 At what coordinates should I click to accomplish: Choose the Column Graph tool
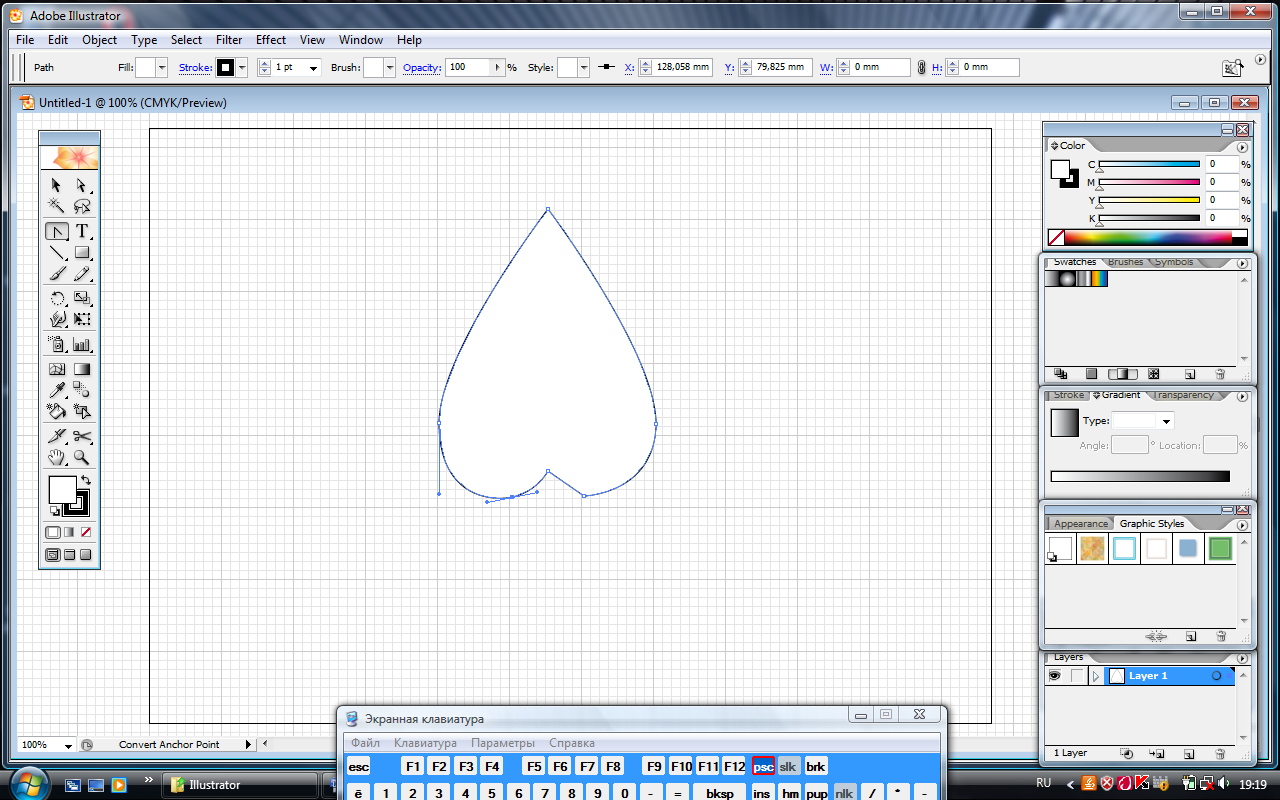82,344
